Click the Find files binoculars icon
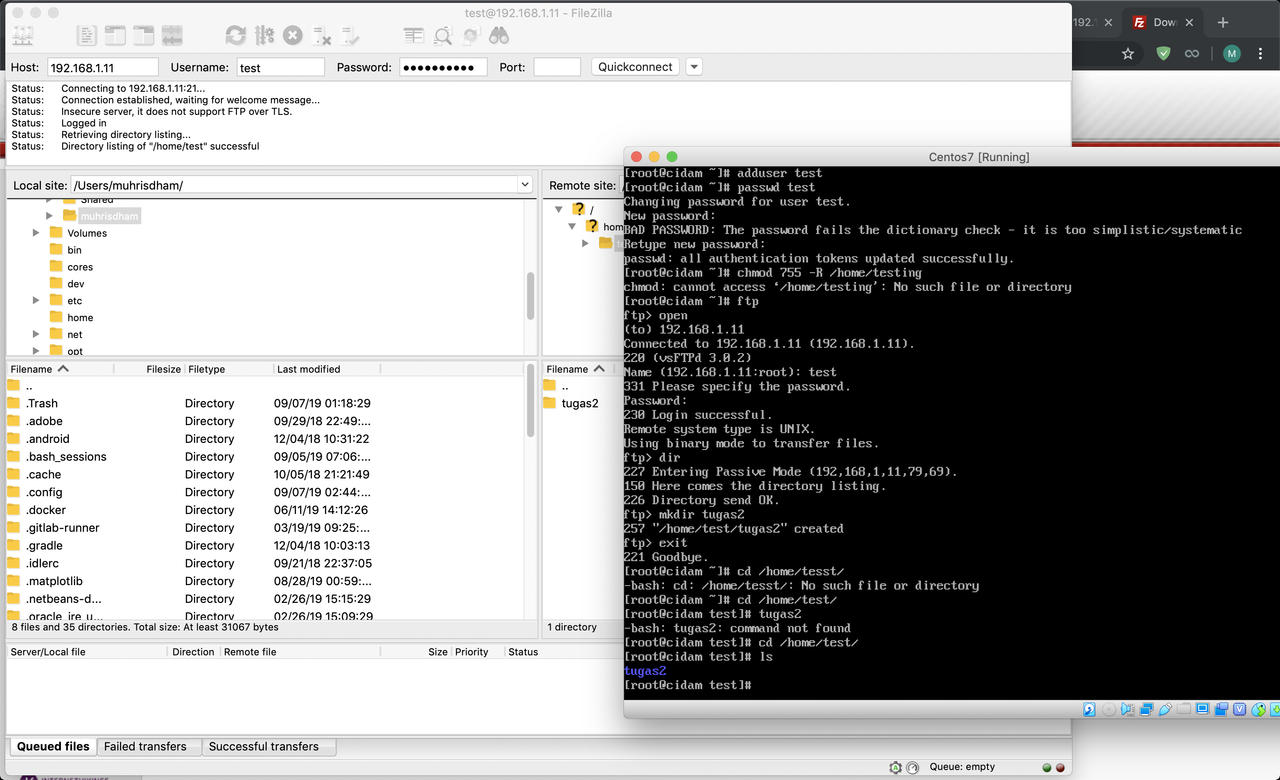This screenshot has width=1280, height=780. [500, 35]
